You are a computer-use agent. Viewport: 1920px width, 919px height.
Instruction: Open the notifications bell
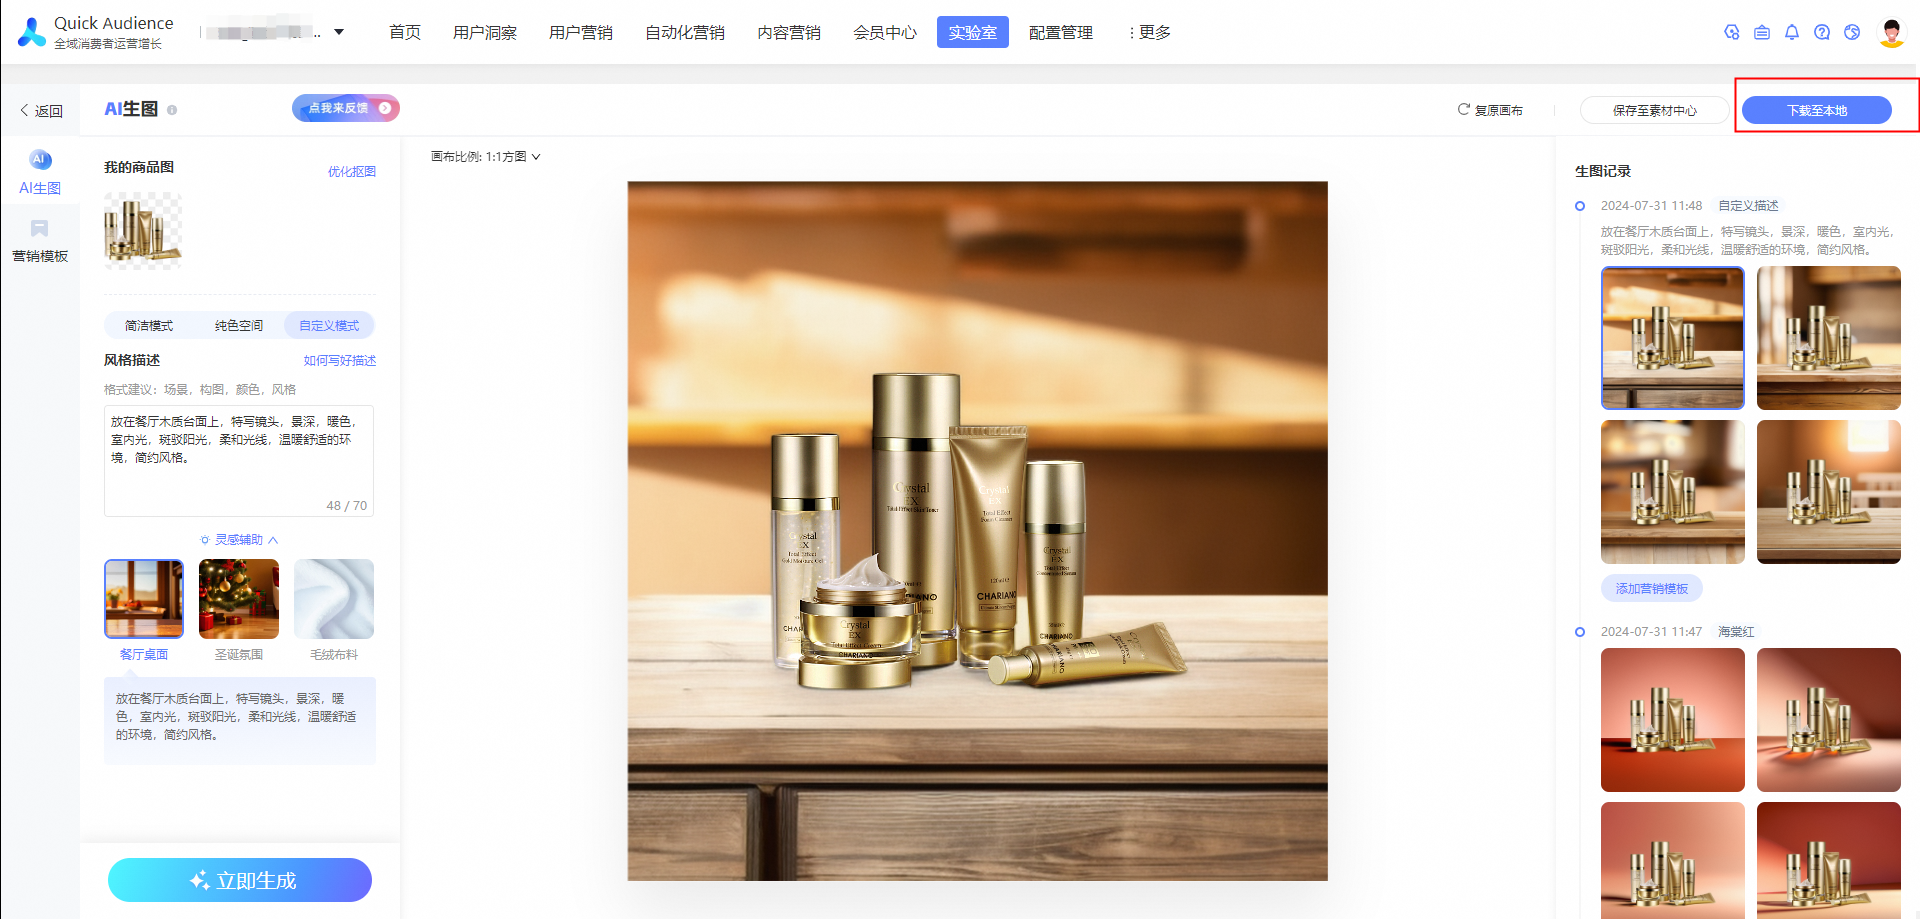click(1792, 32)
